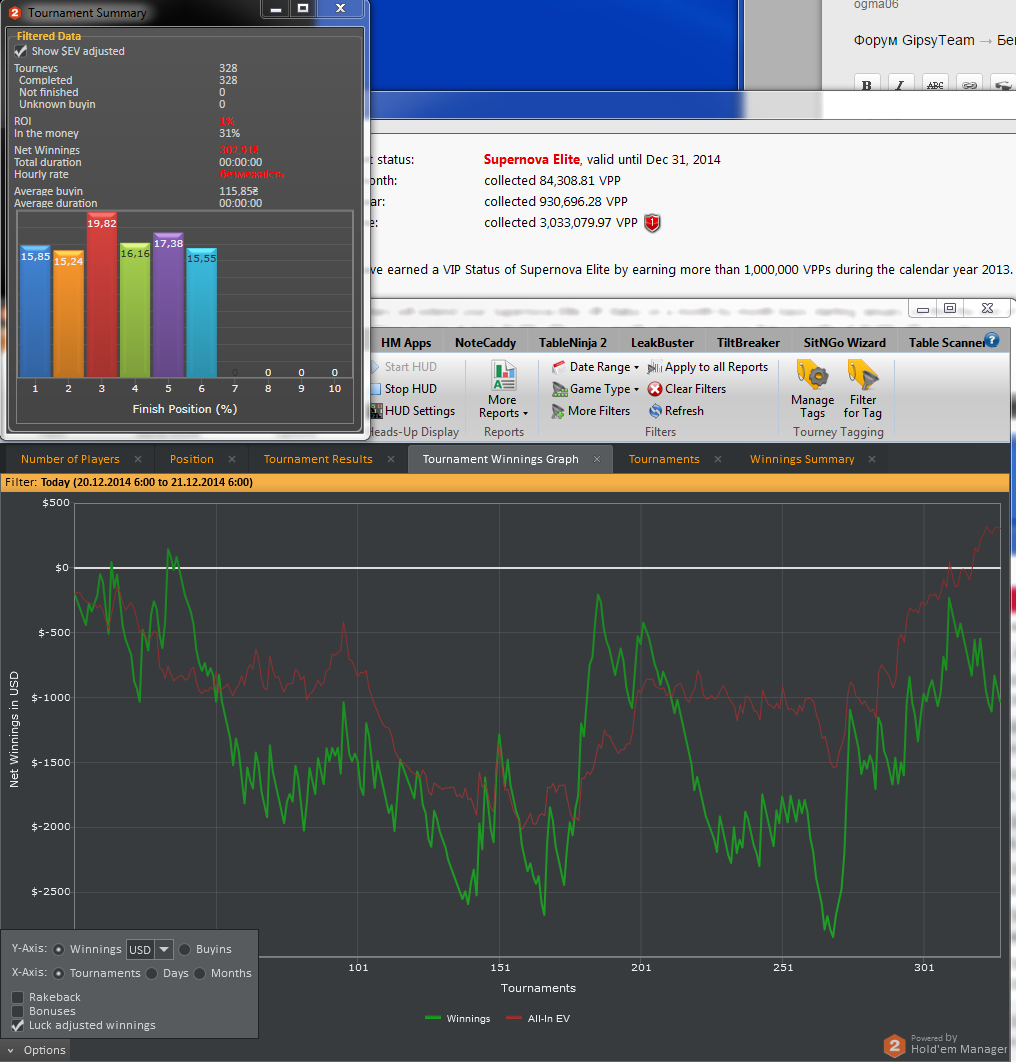
Task: Click the All-In EV legend entry
Action: (x=538, y=1019)
